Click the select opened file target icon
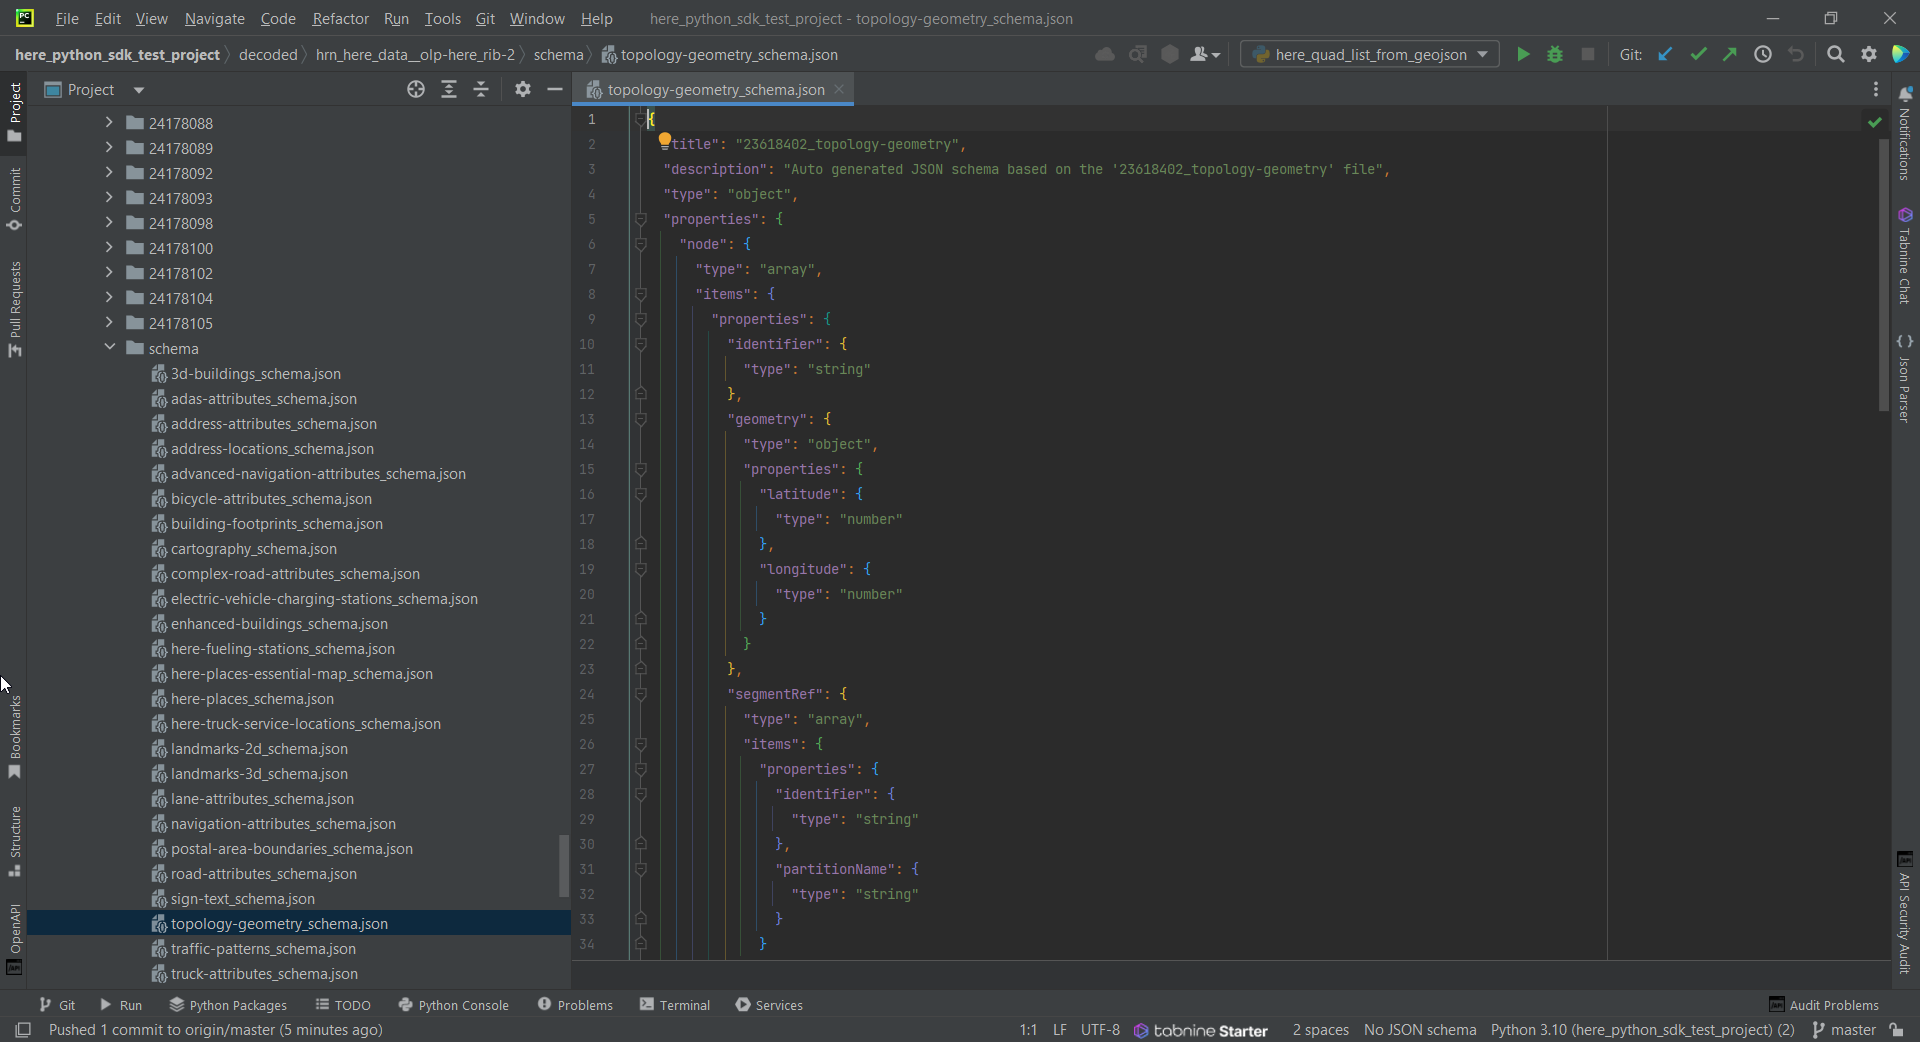Image resolution: width=1920 pixels, height=1042 pixels. pyautogui.click(x=416, y=90)
